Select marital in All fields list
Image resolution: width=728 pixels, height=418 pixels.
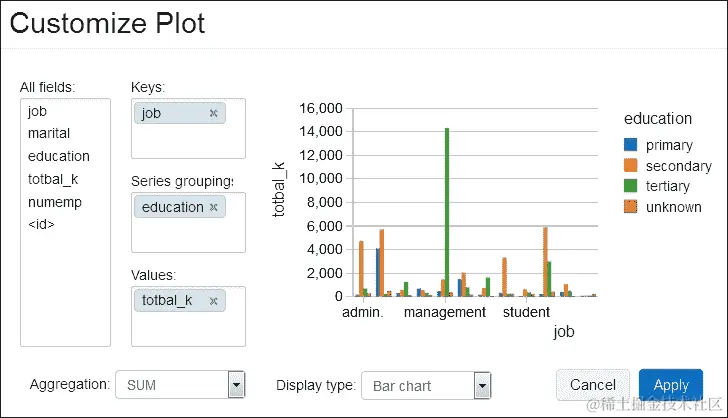(x=49, y=133)
